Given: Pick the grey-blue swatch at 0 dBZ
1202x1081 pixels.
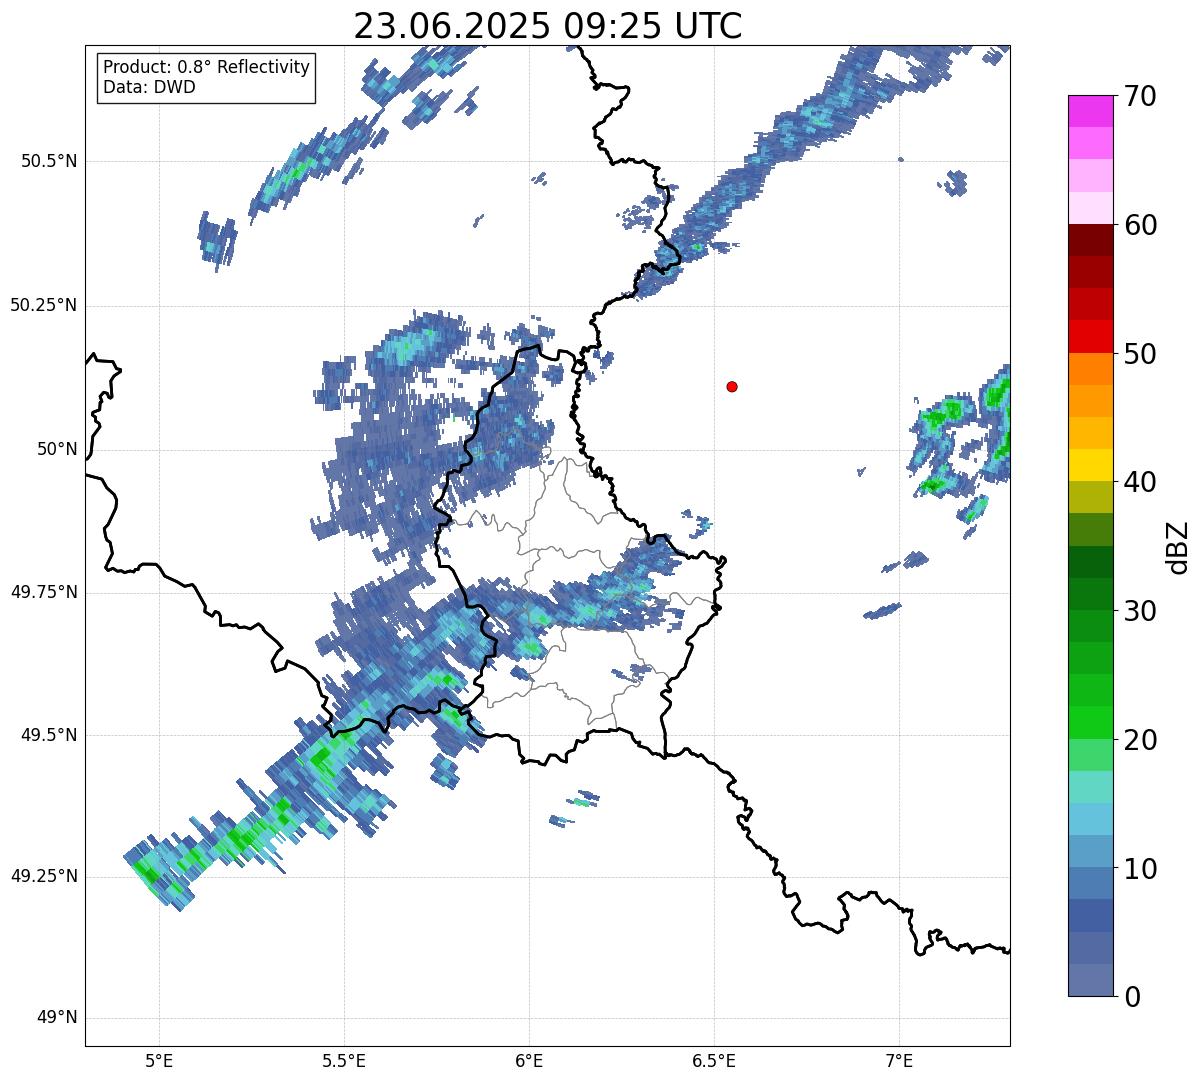Looking at the screenshot, I should [x=1090, y=980].
